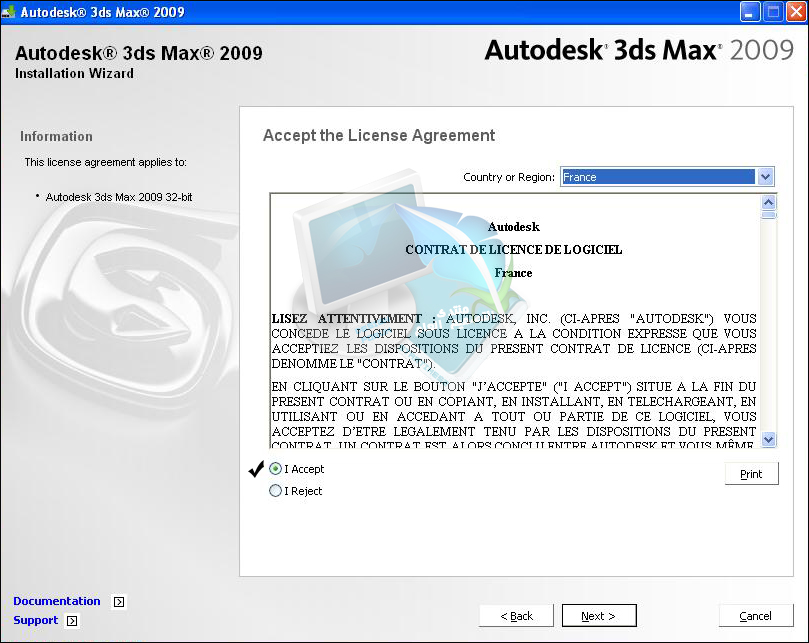Screen dimensions: 809x643
Task: Click the 'Installation Wizard' subtitle
Action: [74, 73]
